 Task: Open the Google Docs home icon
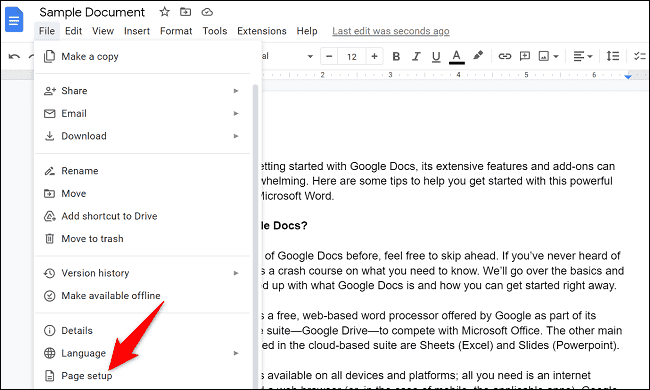click(x=14, y=19)
